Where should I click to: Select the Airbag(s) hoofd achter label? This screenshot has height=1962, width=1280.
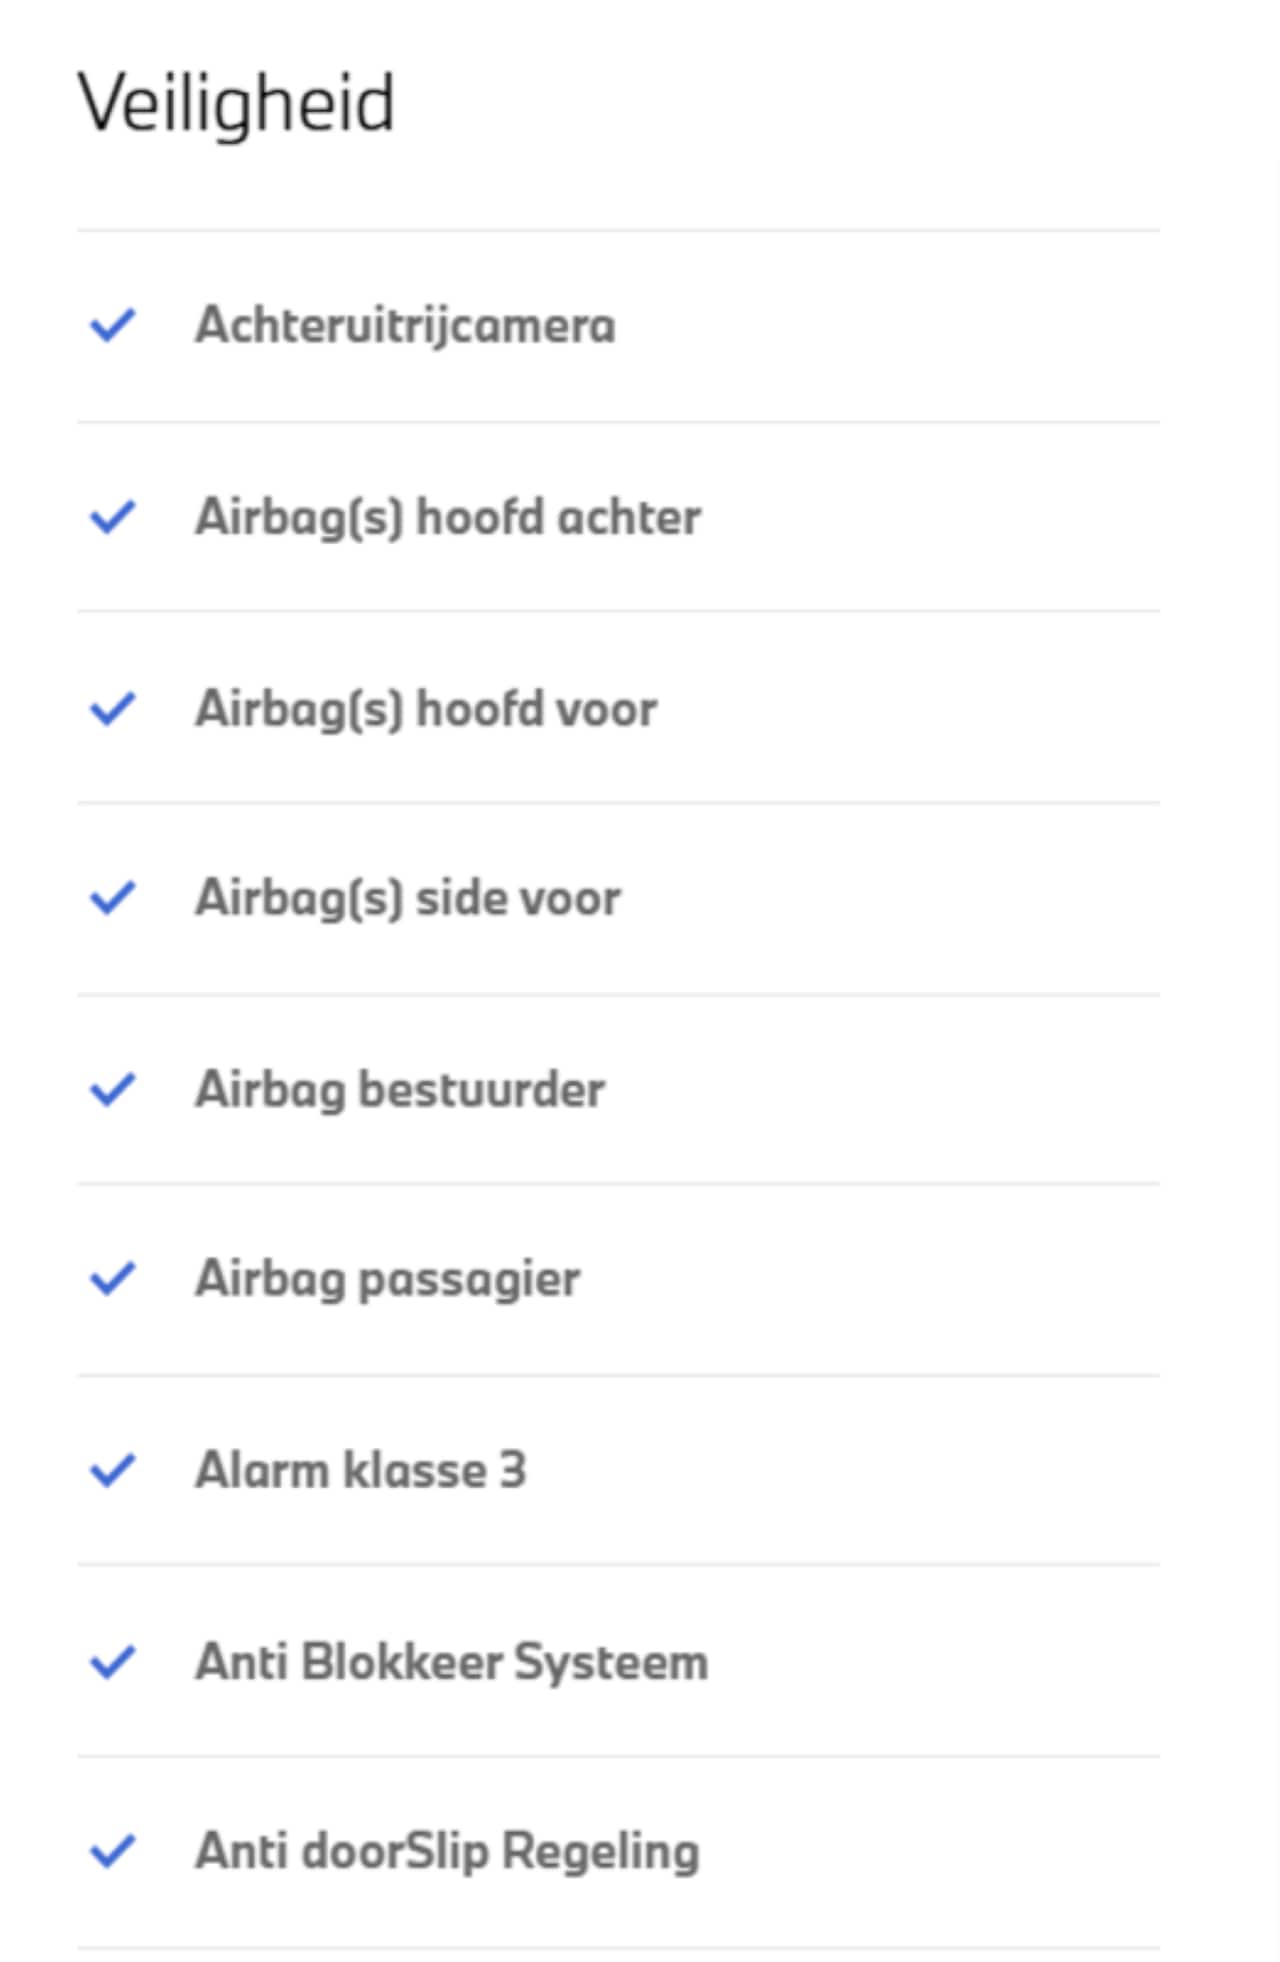point(448,517)
